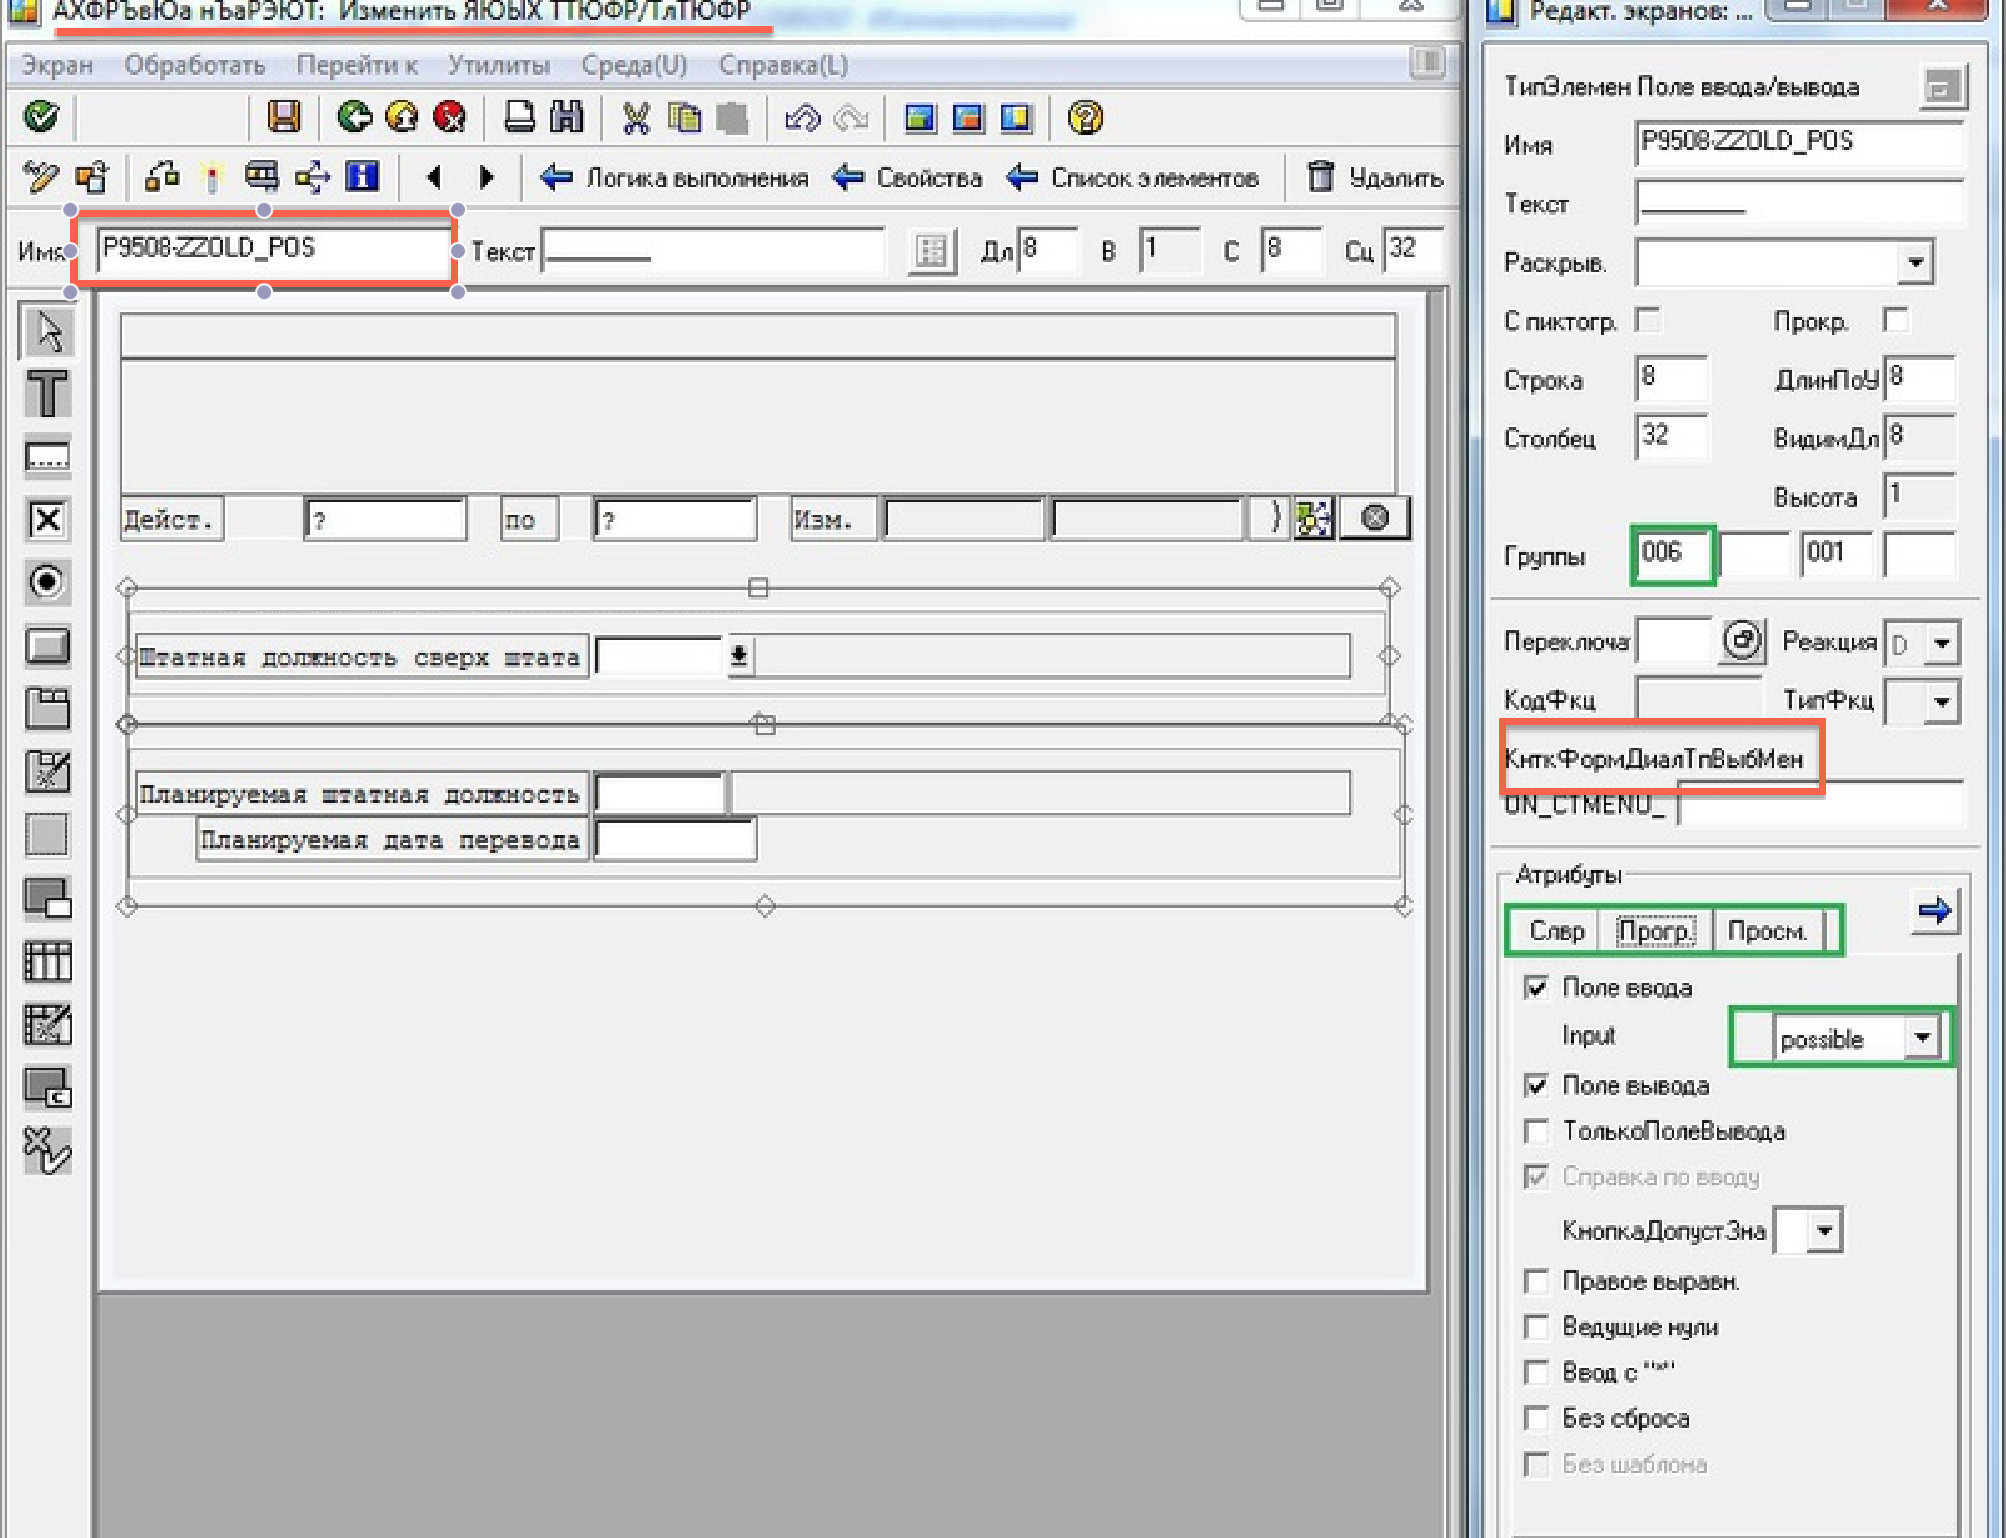The image size is (2006, 1538).
Task: Click the Print icon in toolbar
Action: click(x=519, y=117)
